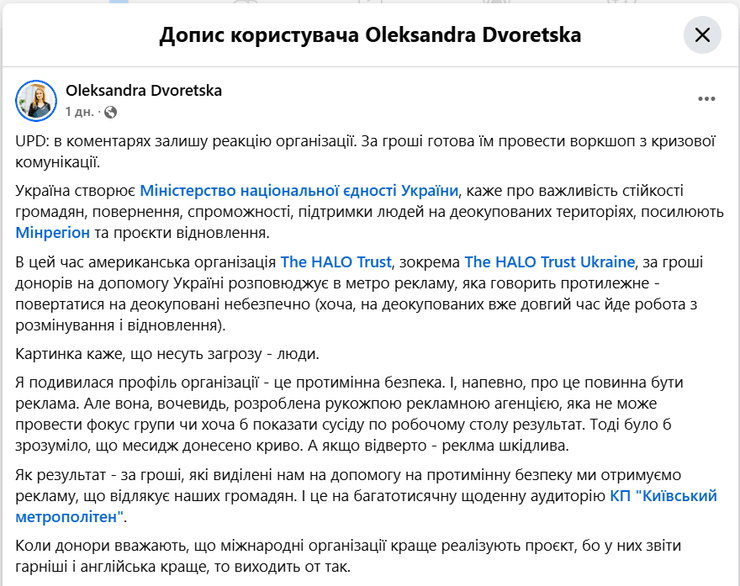The width and height of the screenshot is (740, 586).
Task: Close the post dialog with the X button
Action: [702, 35]
